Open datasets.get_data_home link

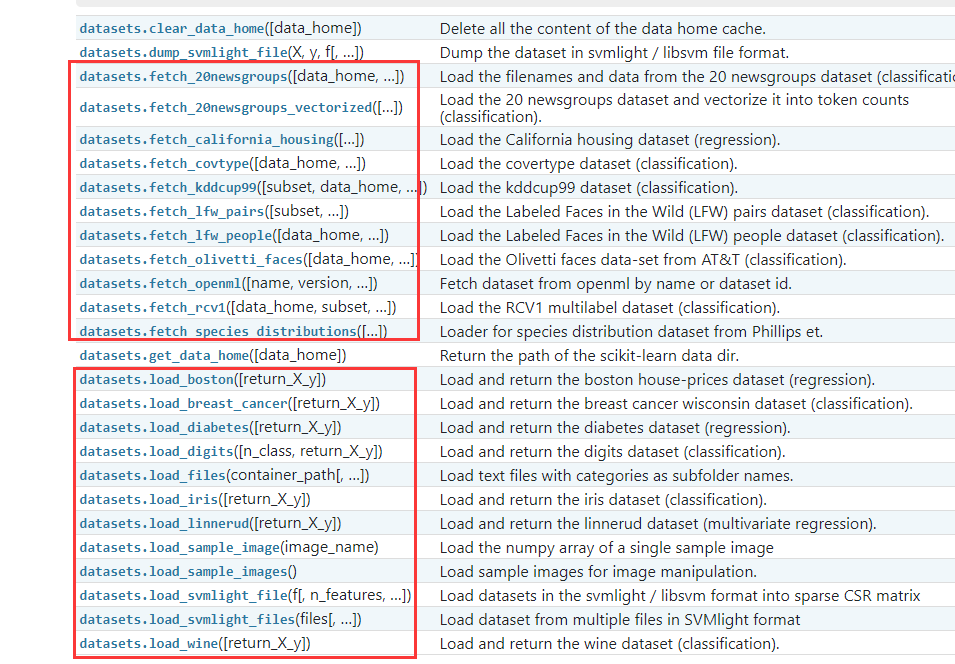[164, 356]
